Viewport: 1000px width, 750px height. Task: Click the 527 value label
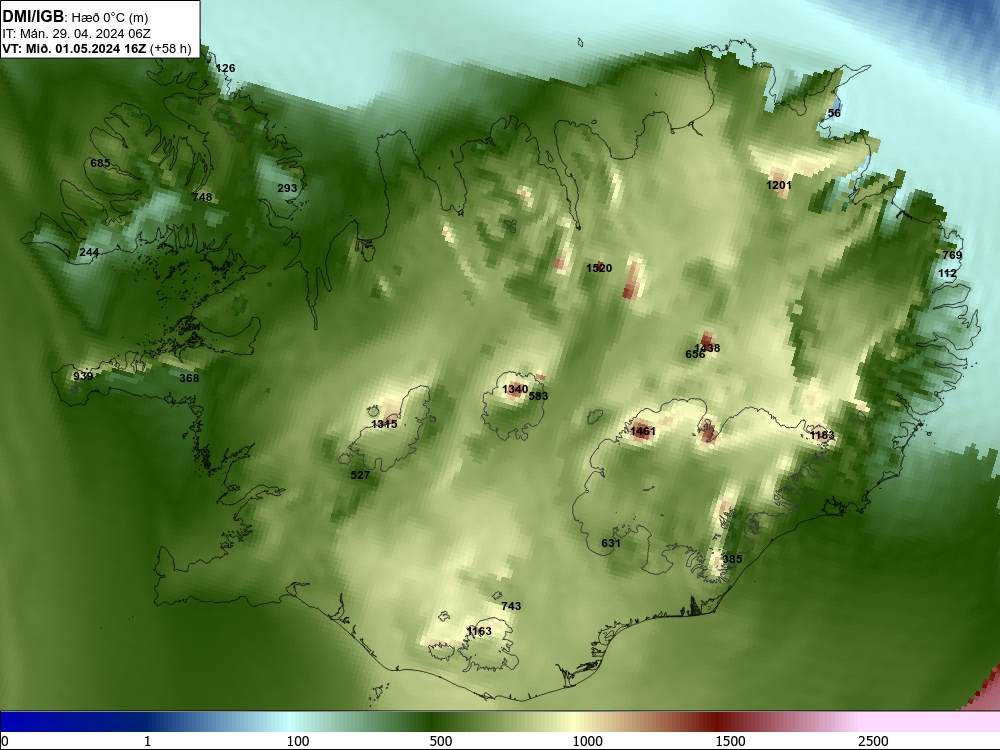point(360,475)
